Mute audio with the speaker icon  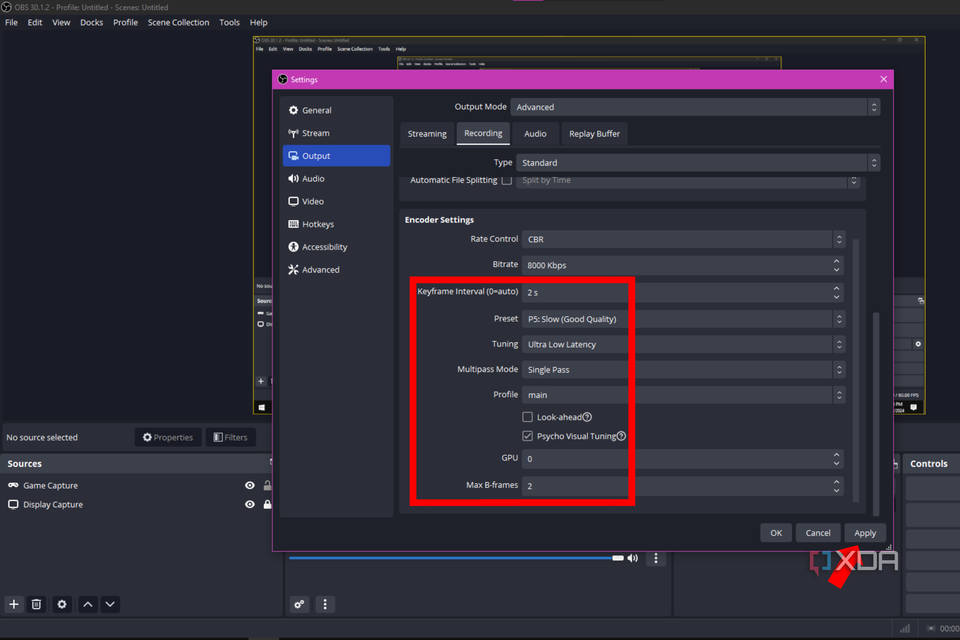click(x=632, y=558)
